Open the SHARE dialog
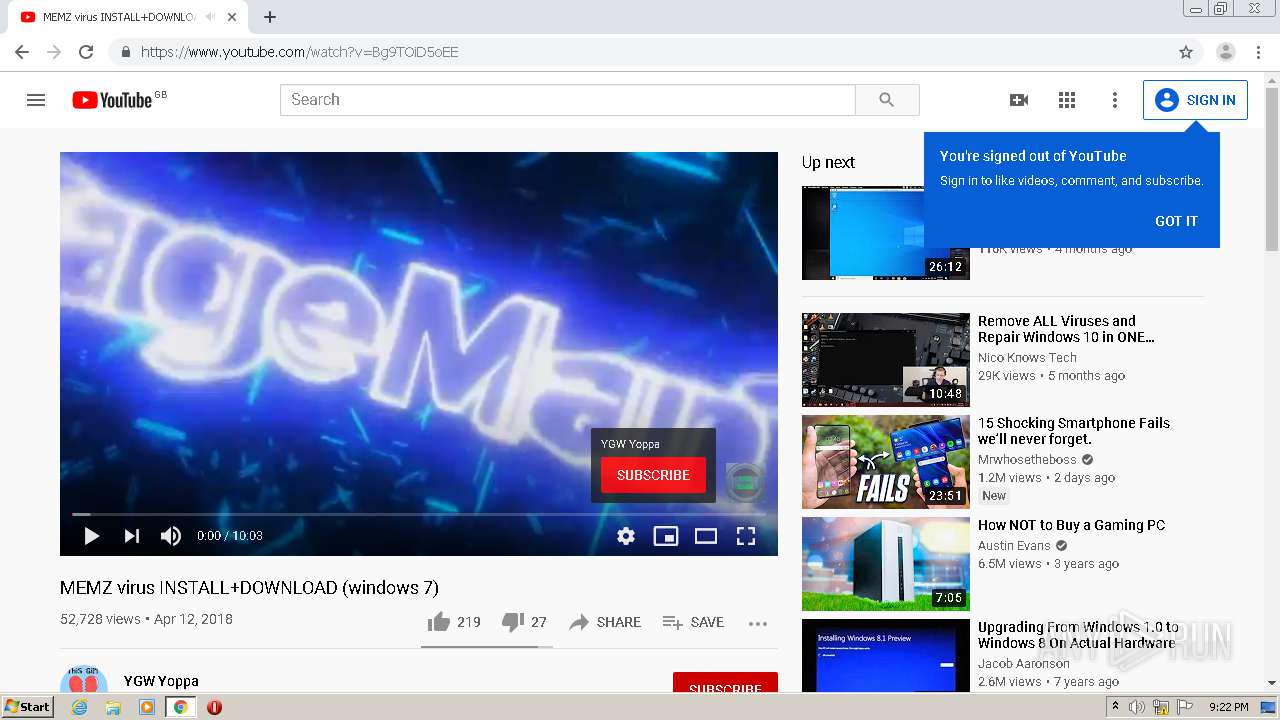 tap(605, 622)
